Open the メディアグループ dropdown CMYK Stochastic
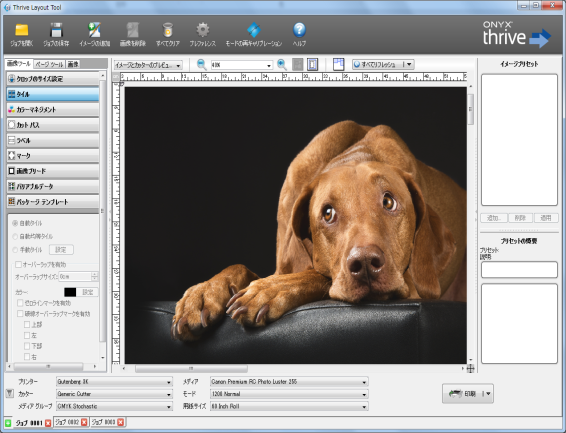This screenshot has height=433, width=566. pos(114,406)
